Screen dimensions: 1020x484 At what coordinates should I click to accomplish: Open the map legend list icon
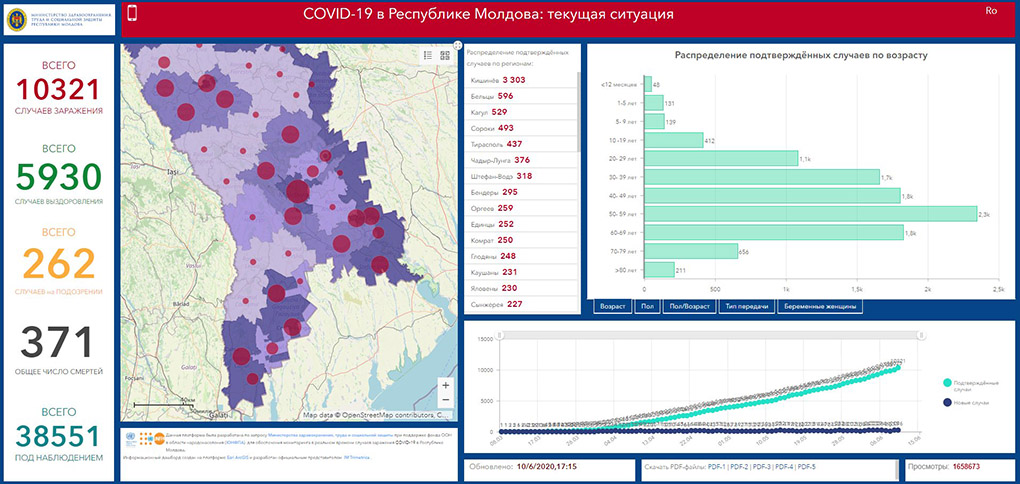pyautogui.click(x=428, y=56)
